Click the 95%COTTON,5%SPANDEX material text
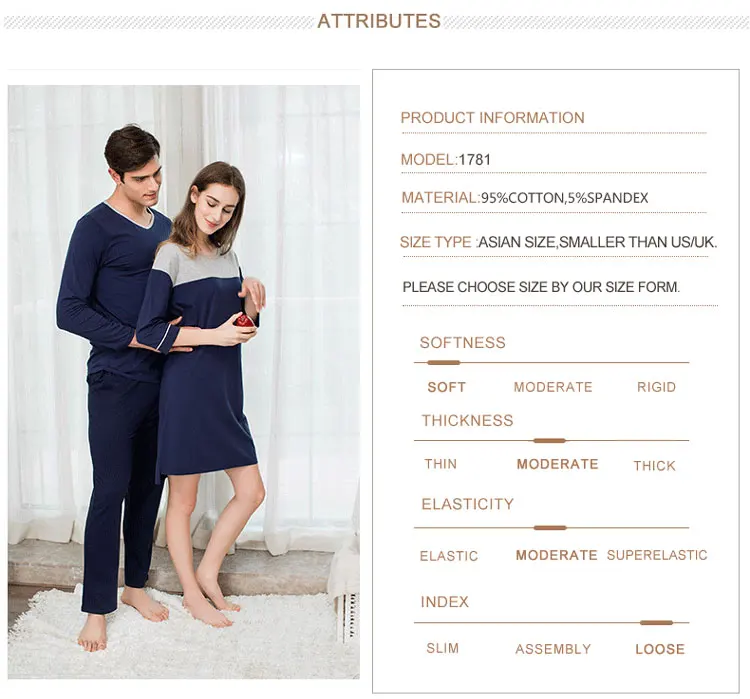This screenshot has width=750, height=699. pyautogui.click(x=564, y=198)
